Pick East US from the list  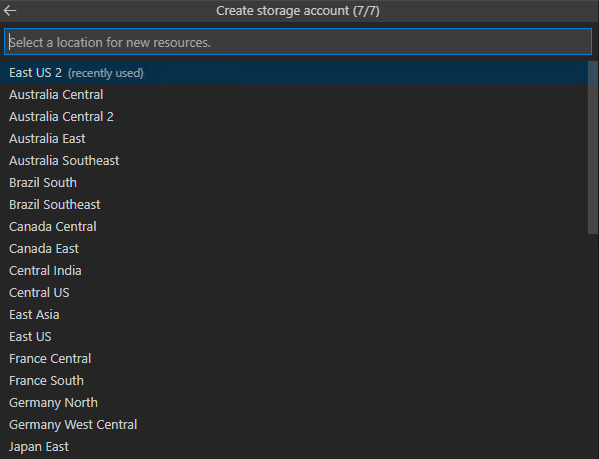[x=294, y=337]
